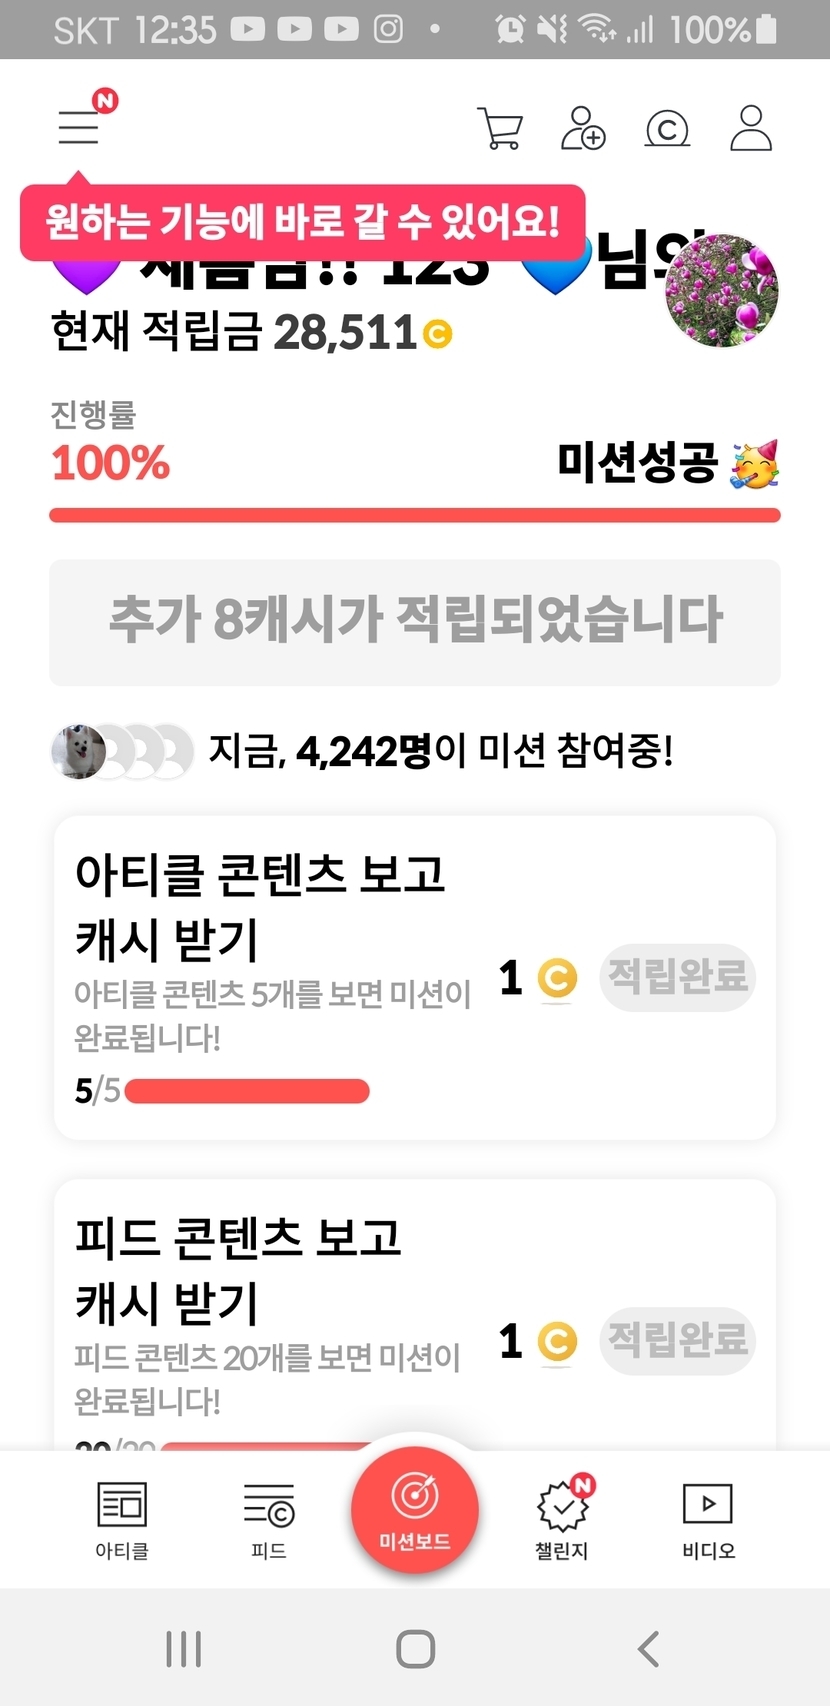Tap the tooltip '원하는 기능에 바로 갈 수 있어요!'
Screen dimensions: 830x1706
coord(302,221)
